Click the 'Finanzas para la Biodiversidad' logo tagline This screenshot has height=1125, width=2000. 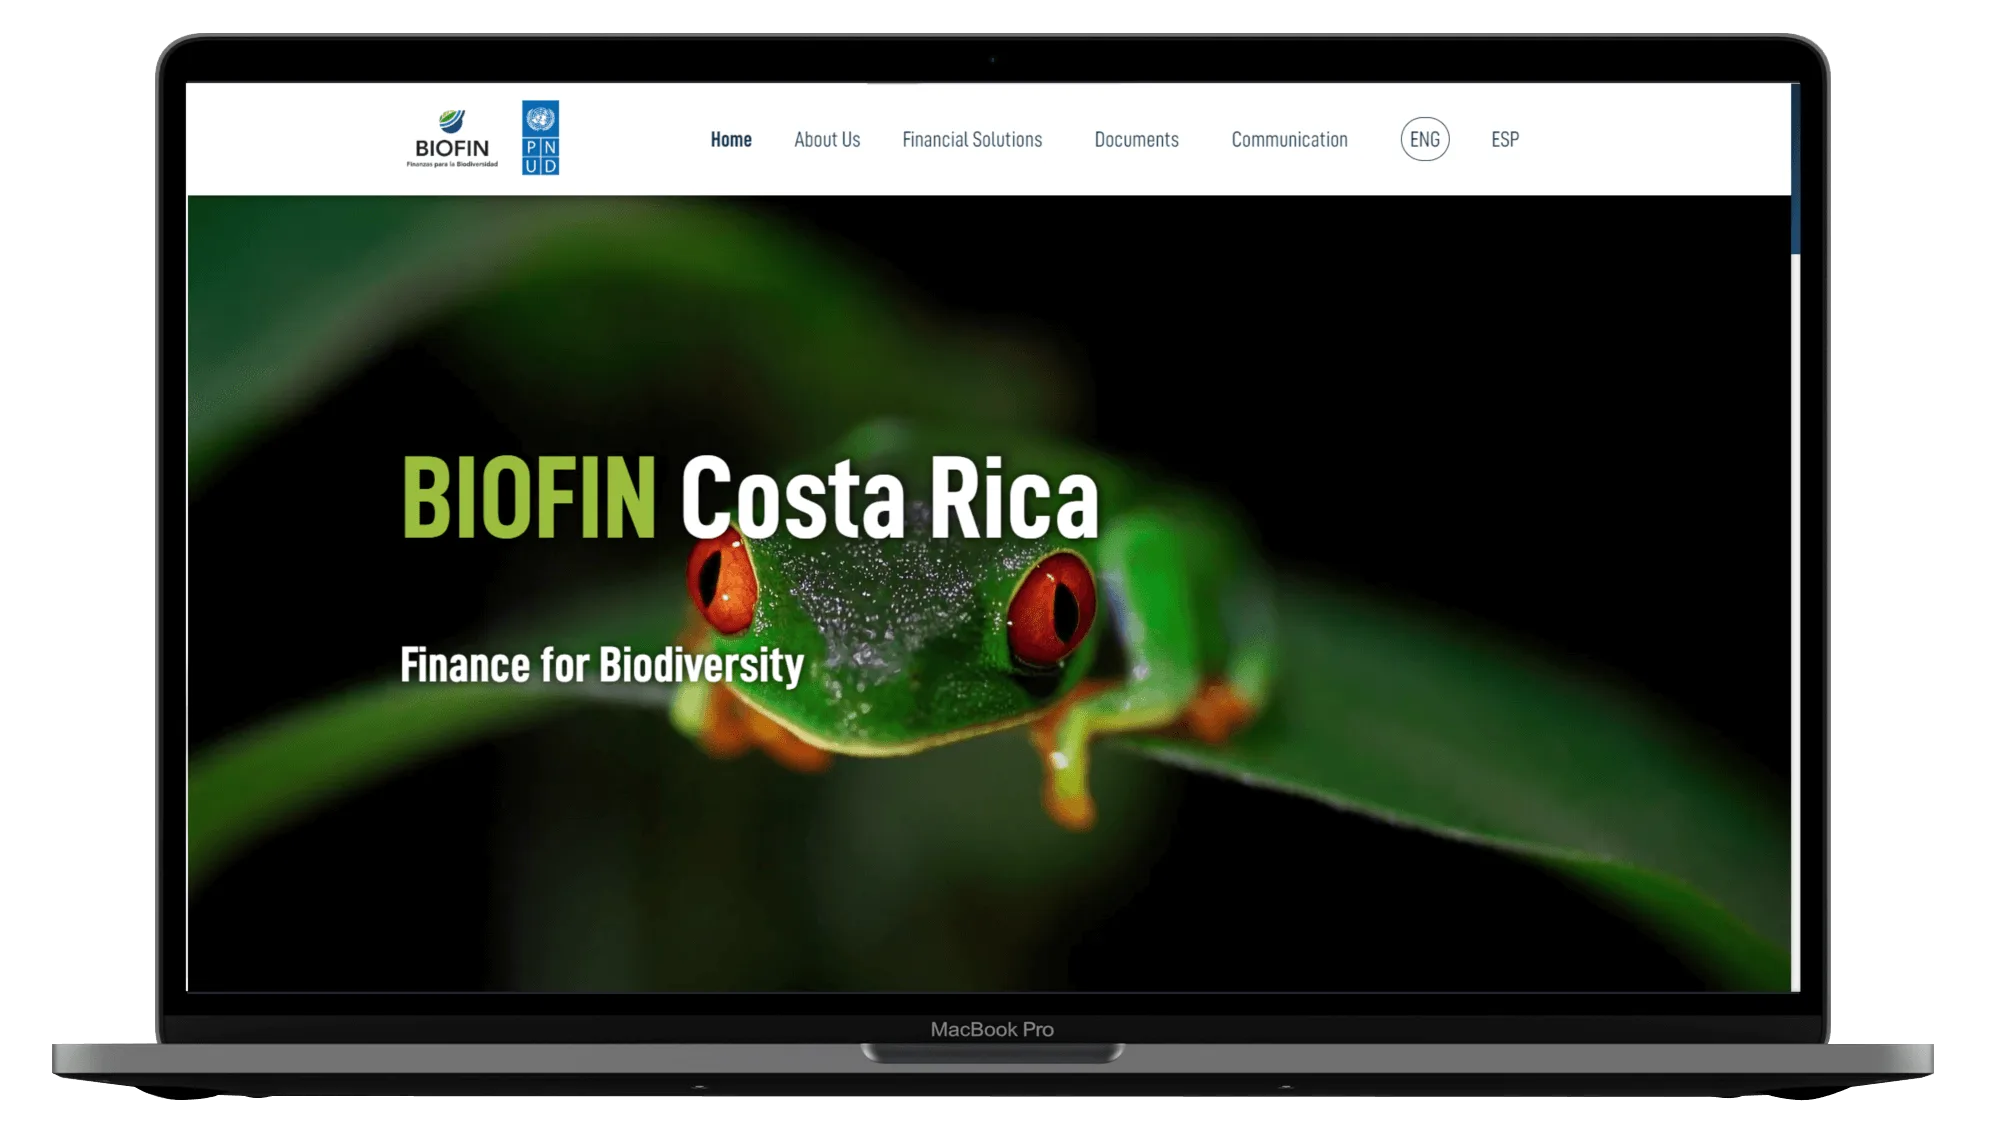pos(452,163)
